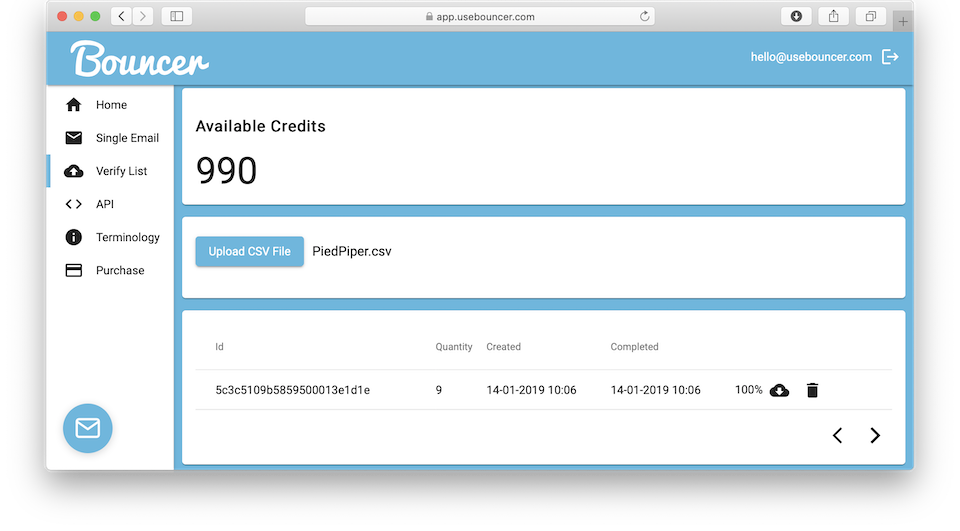Delete list with the trash icon

click(812, 390)
